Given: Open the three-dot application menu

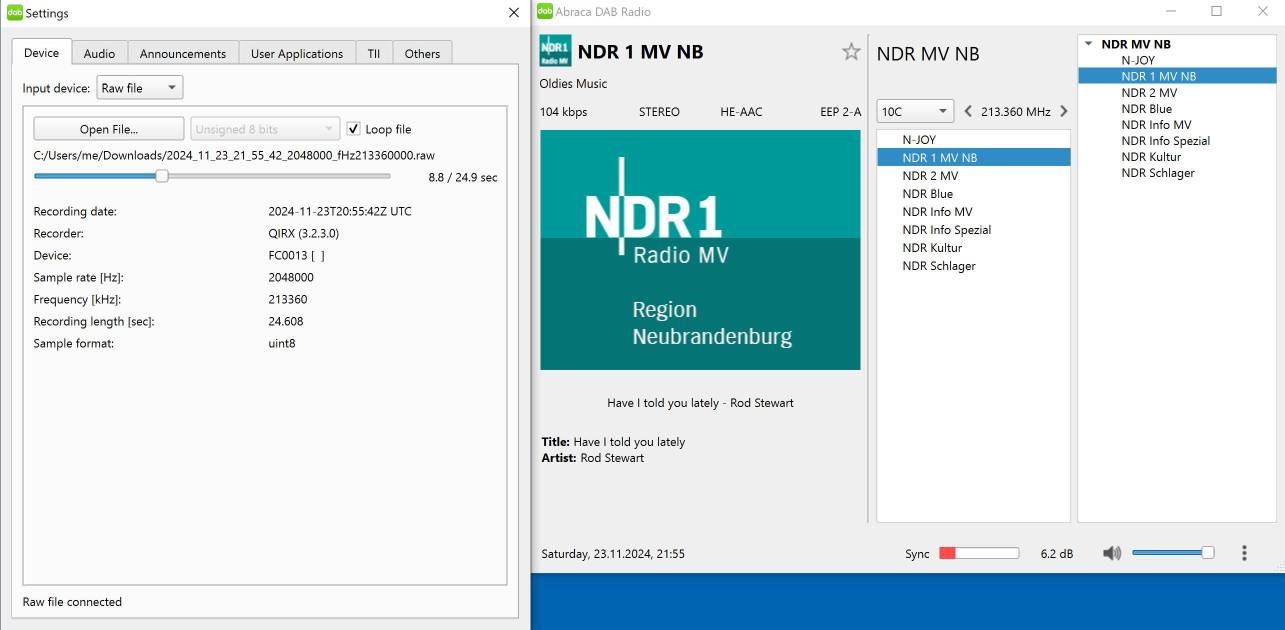Looking at the screenshot, I should click(x=1244, y=553).
